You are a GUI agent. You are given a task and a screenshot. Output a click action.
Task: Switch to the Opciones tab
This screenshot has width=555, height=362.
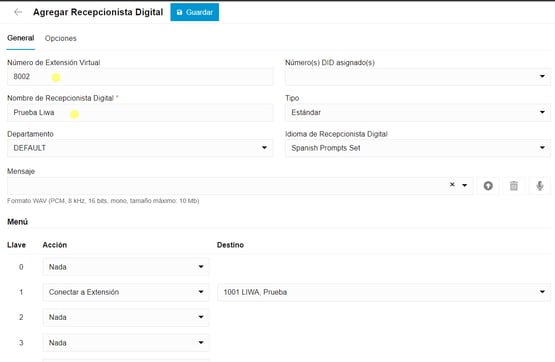click(x=61, y=38)
